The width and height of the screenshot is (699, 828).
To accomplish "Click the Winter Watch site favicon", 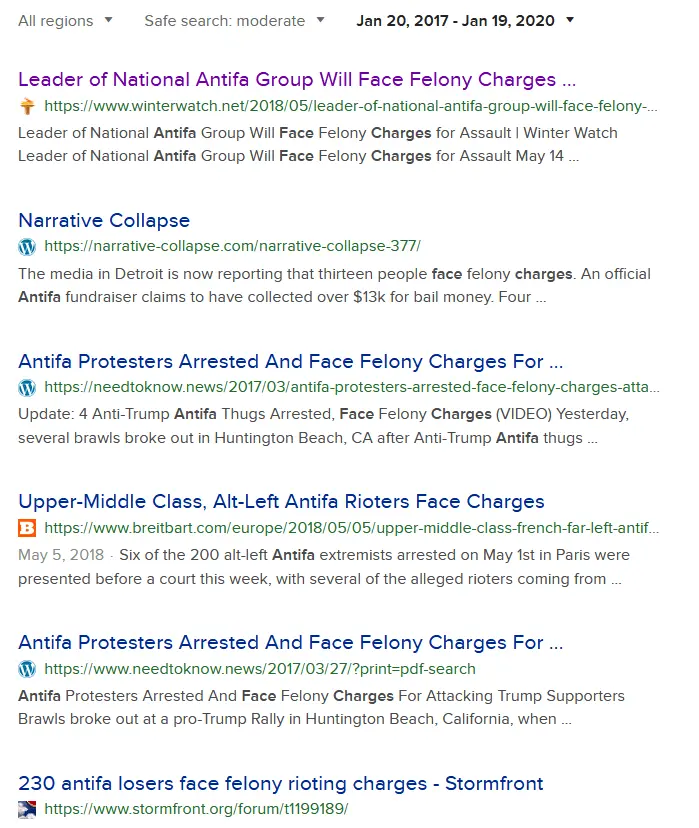I will coord(27,106).
